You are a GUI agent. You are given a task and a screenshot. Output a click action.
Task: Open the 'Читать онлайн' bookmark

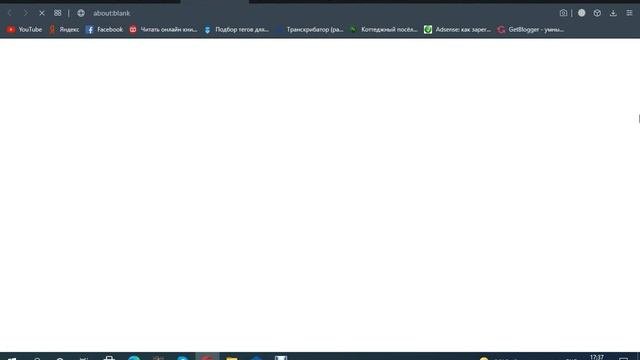[x=163, y=29]
